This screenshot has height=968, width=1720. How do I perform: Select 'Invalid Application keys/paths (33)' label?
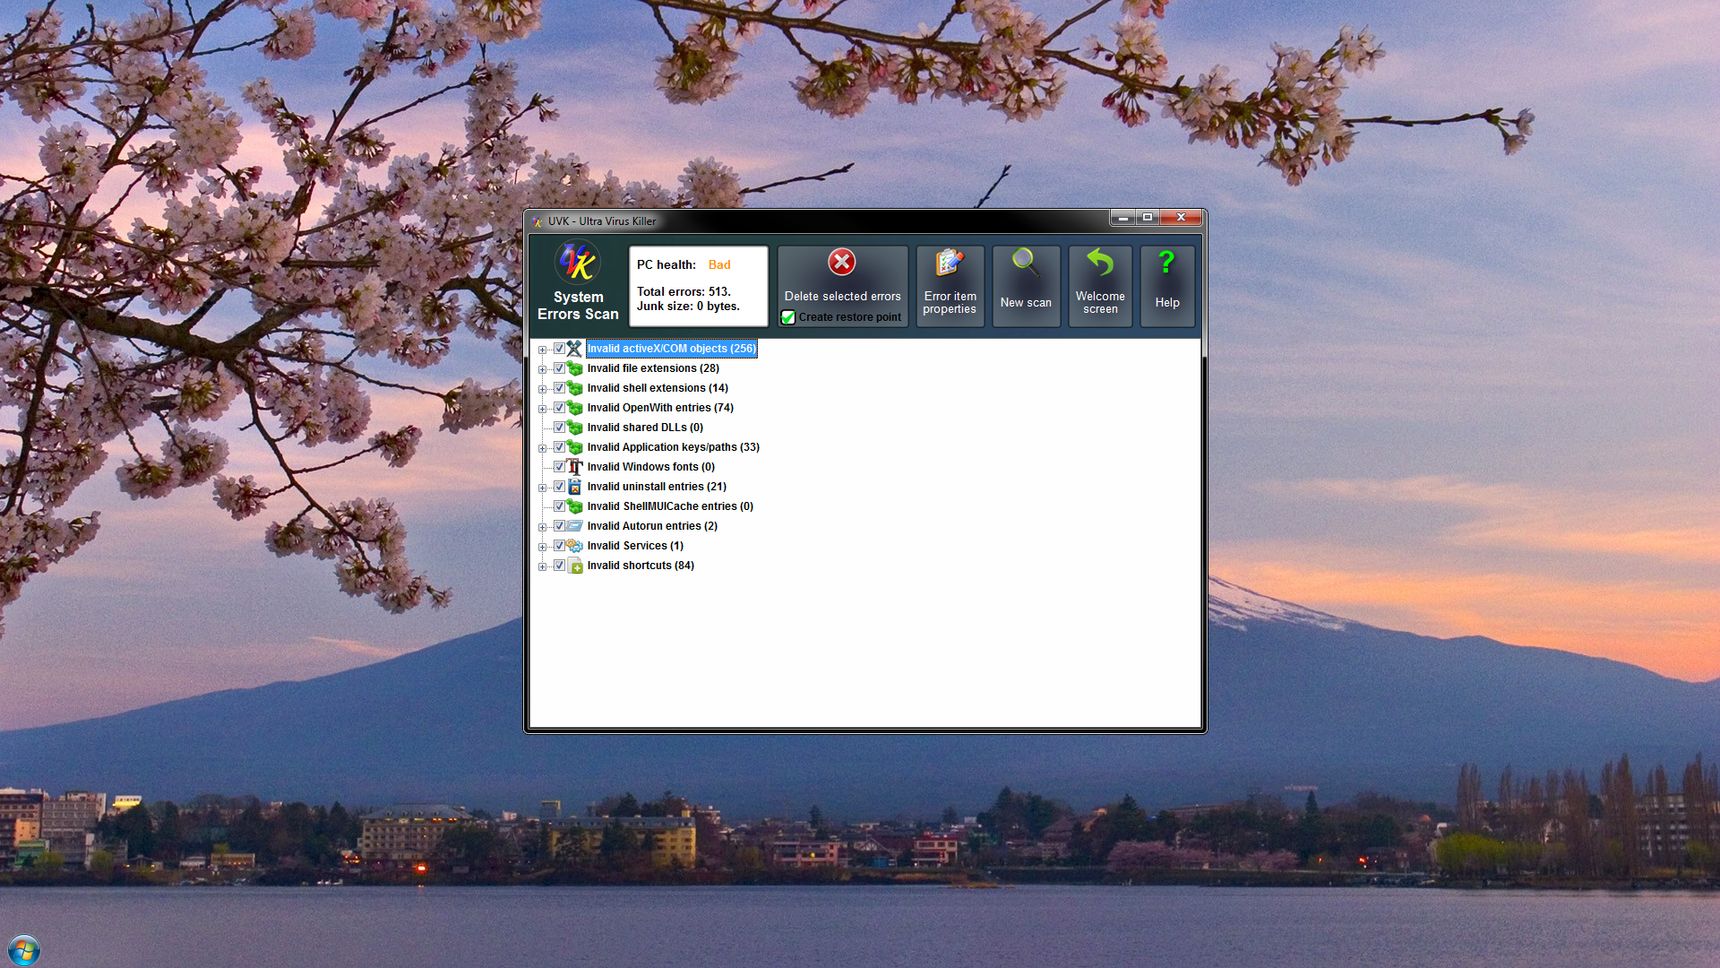[x=673, y=447]
